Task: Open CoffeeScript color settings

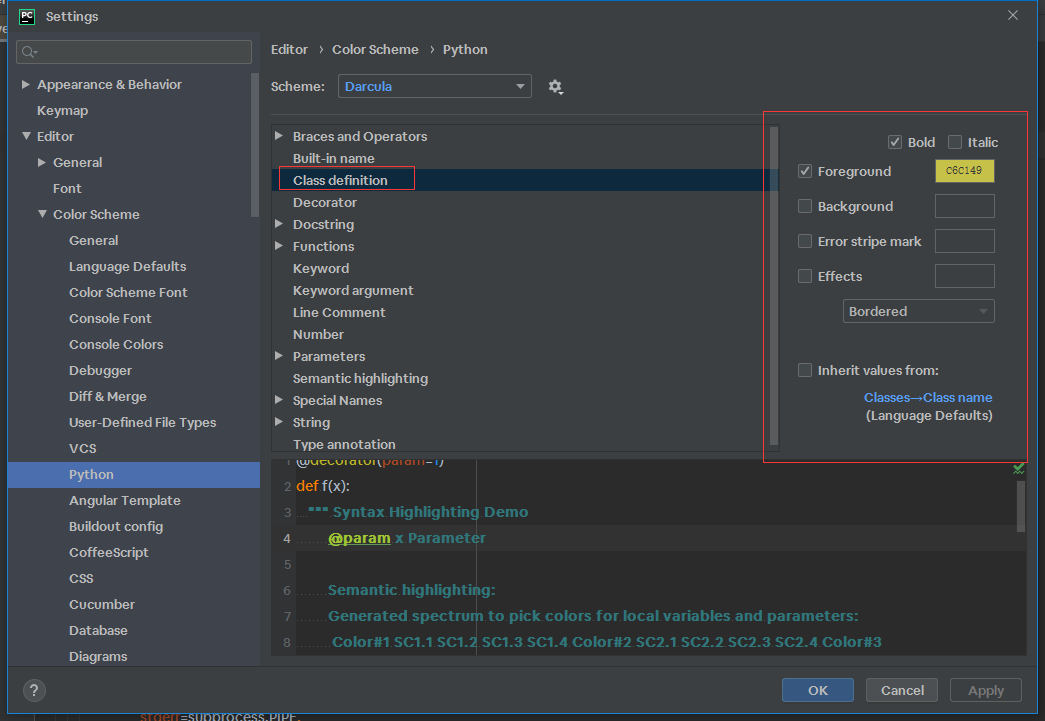Action: [x=109, y=552]
